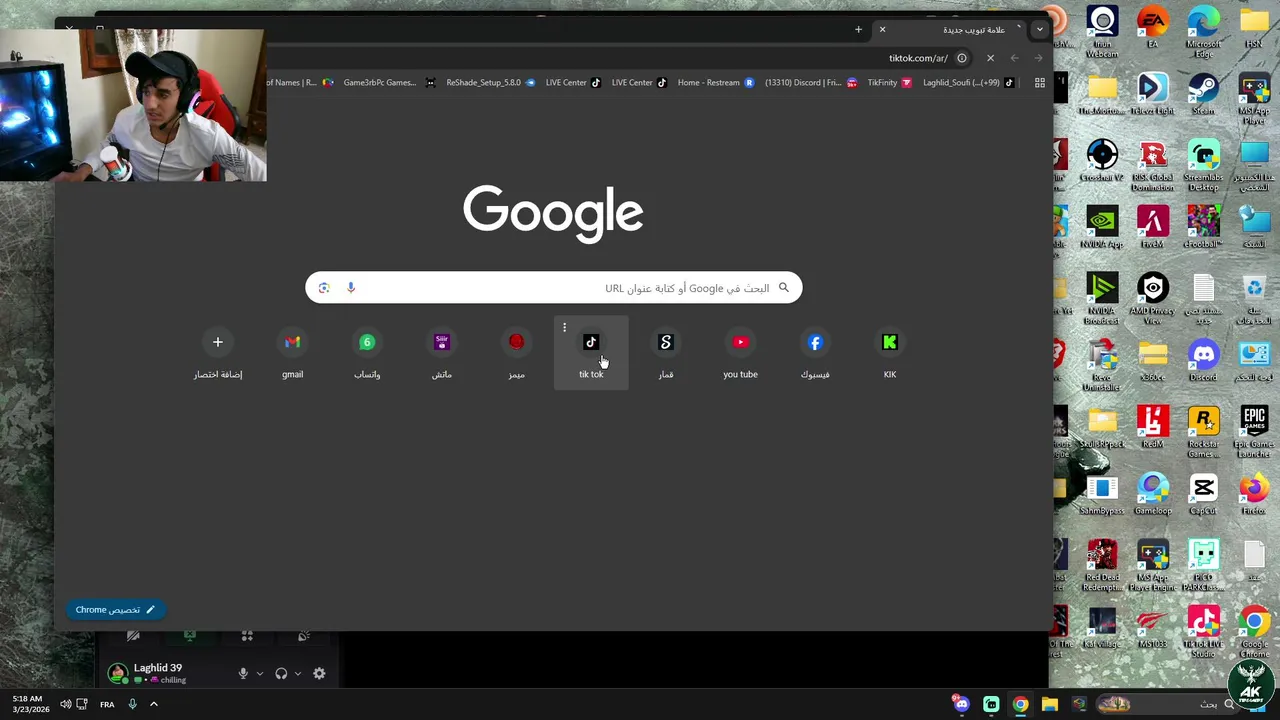Screen dimensions: 1280x720
Task: Click the Customize Chrome button
Action: point(116,609)
